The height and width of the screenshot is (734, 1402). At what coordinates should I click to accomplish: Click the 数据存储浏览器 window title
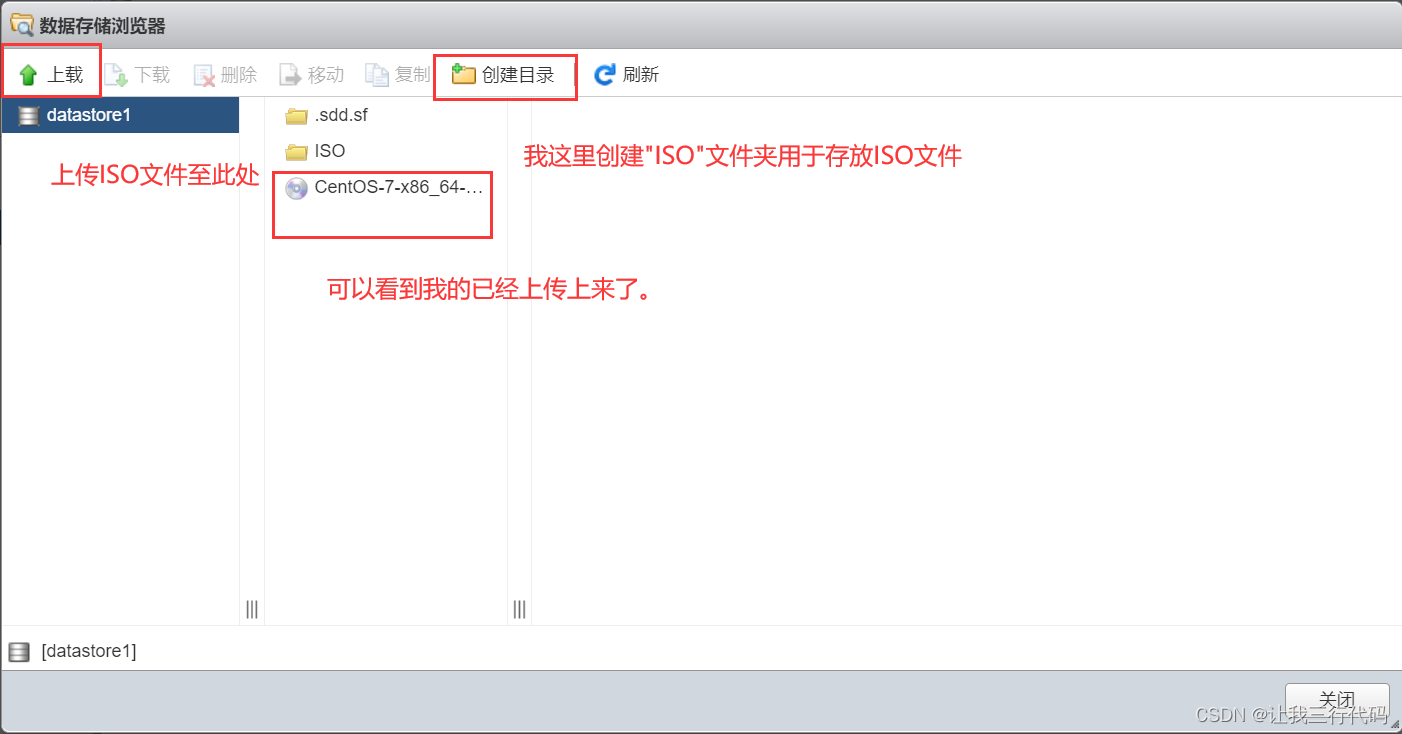click(x=103, y=26)
